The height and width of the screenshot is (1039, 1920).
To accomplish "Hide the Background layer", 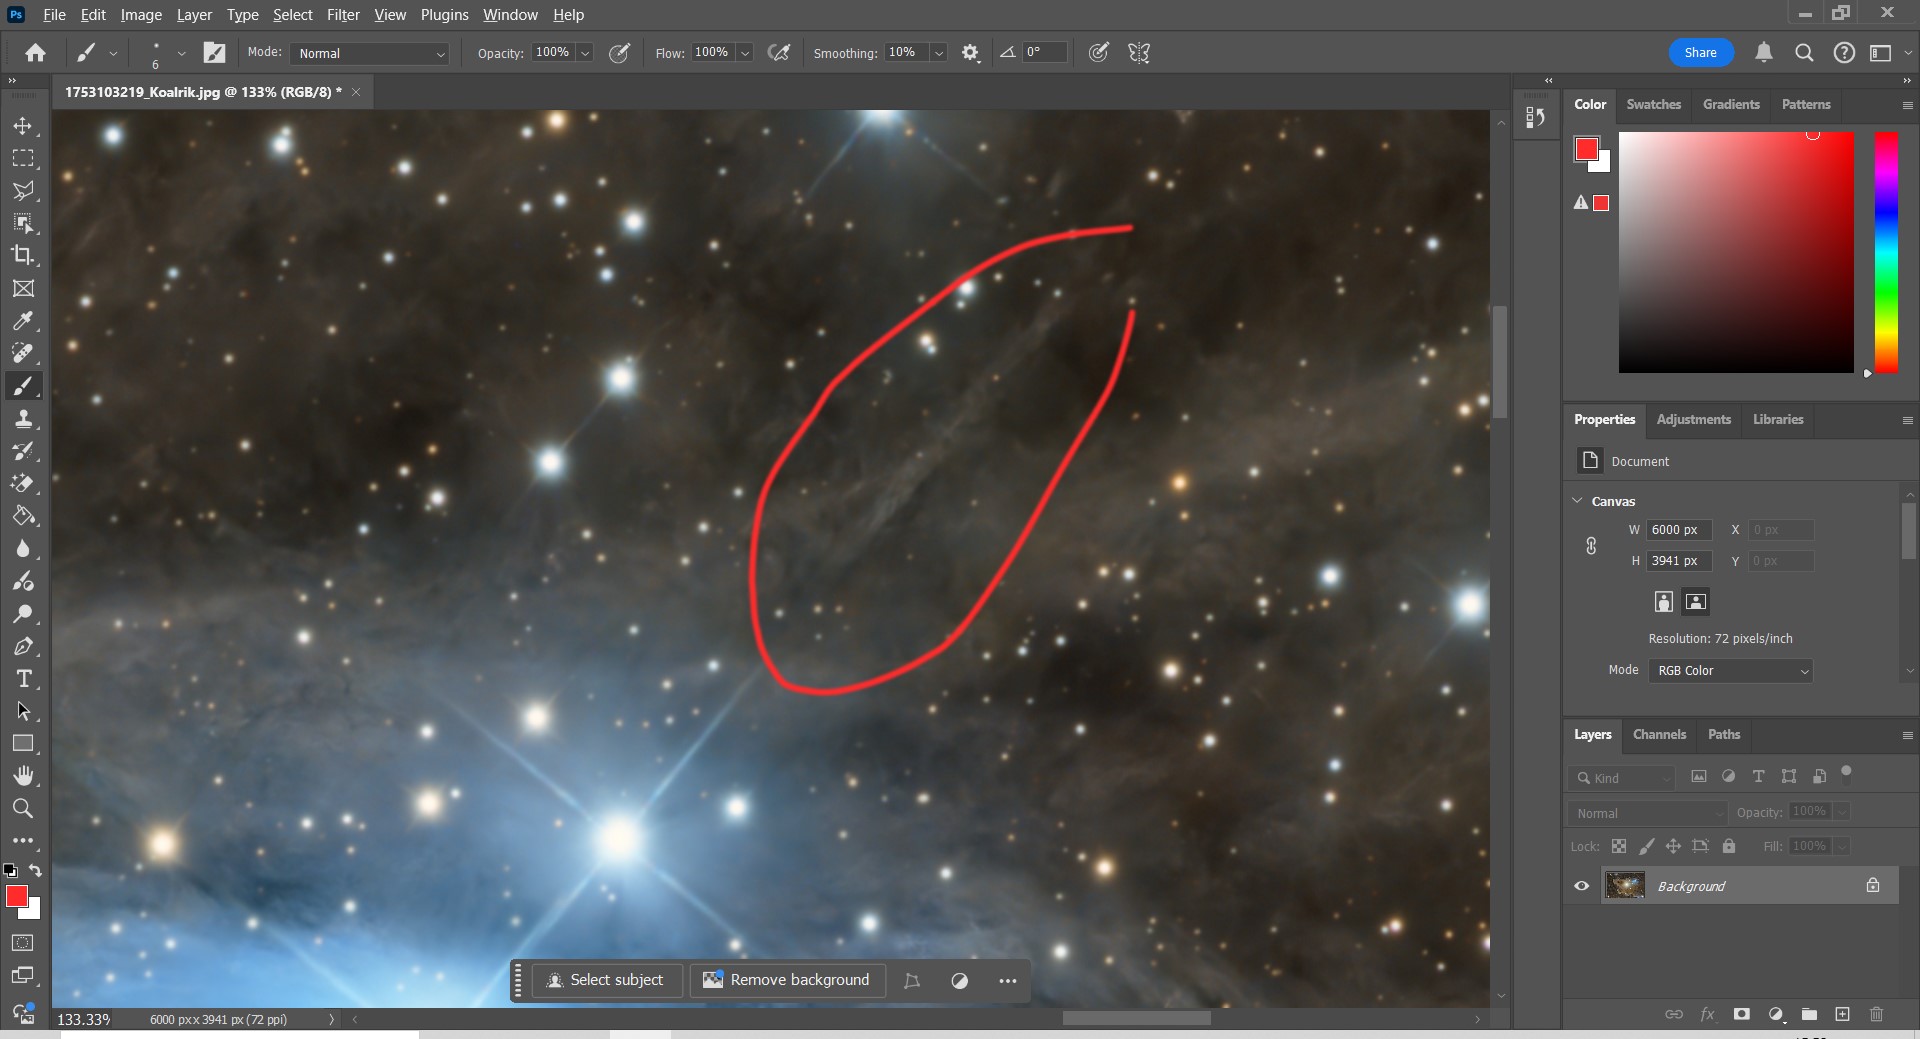I will pyautogui.click(x=1582, y=886).
